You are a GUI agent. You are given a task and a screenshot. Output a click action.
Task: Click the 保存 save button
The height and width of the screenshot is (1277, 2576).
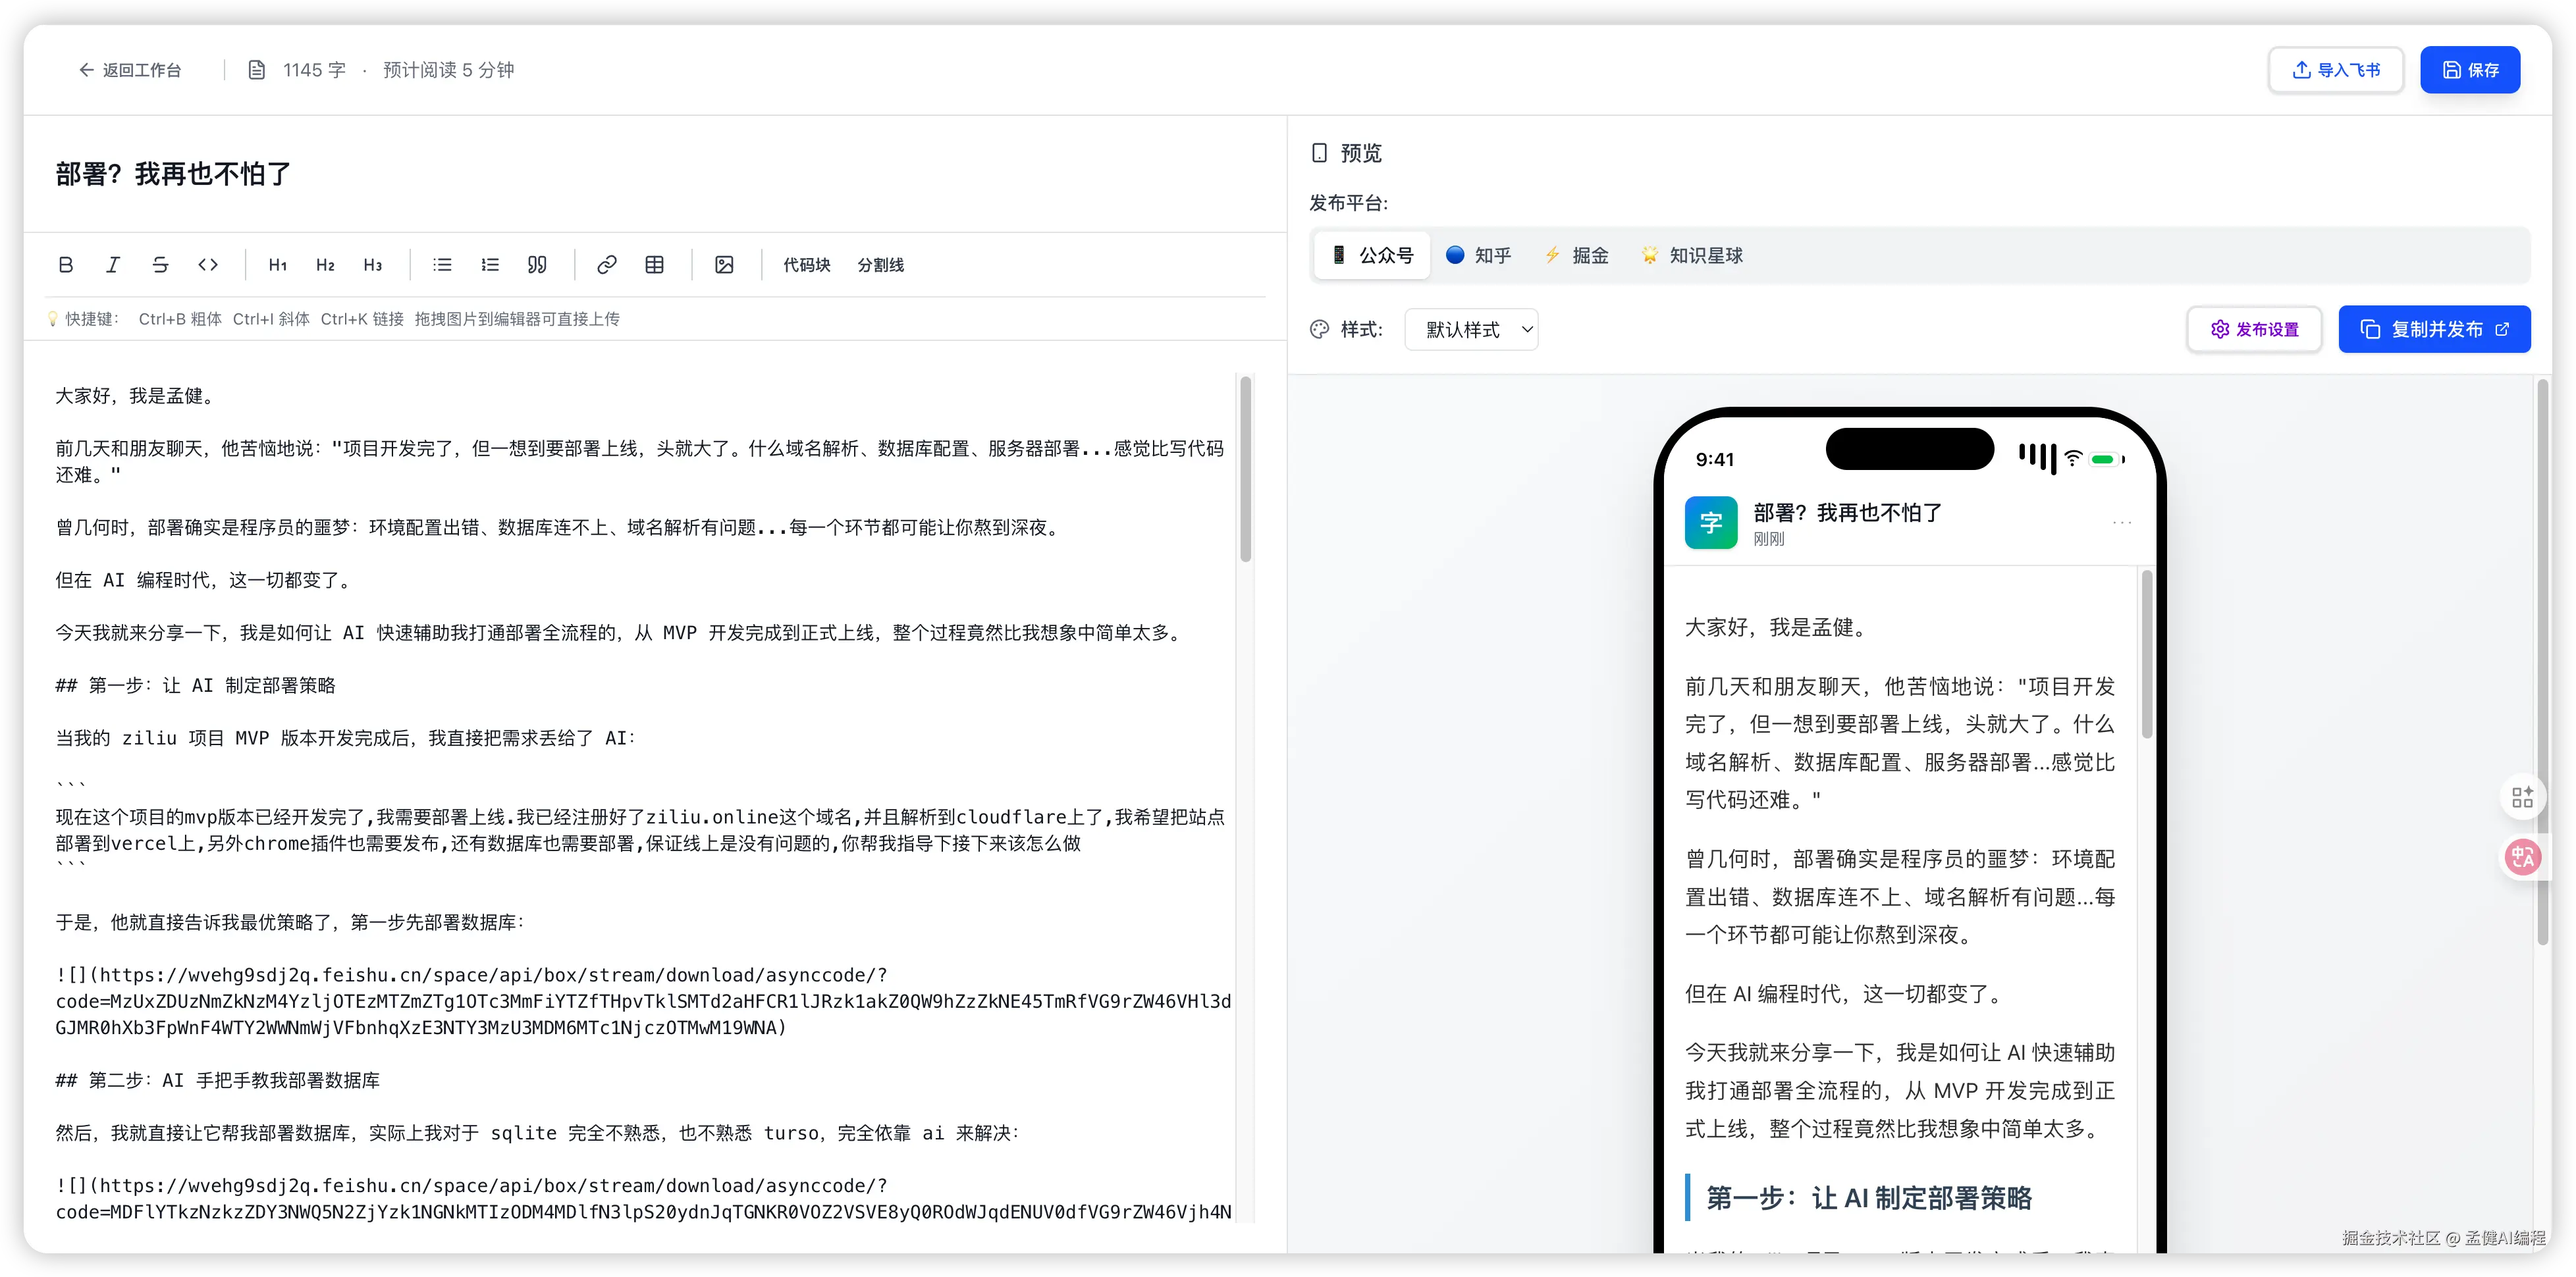tap(2470, 70)
